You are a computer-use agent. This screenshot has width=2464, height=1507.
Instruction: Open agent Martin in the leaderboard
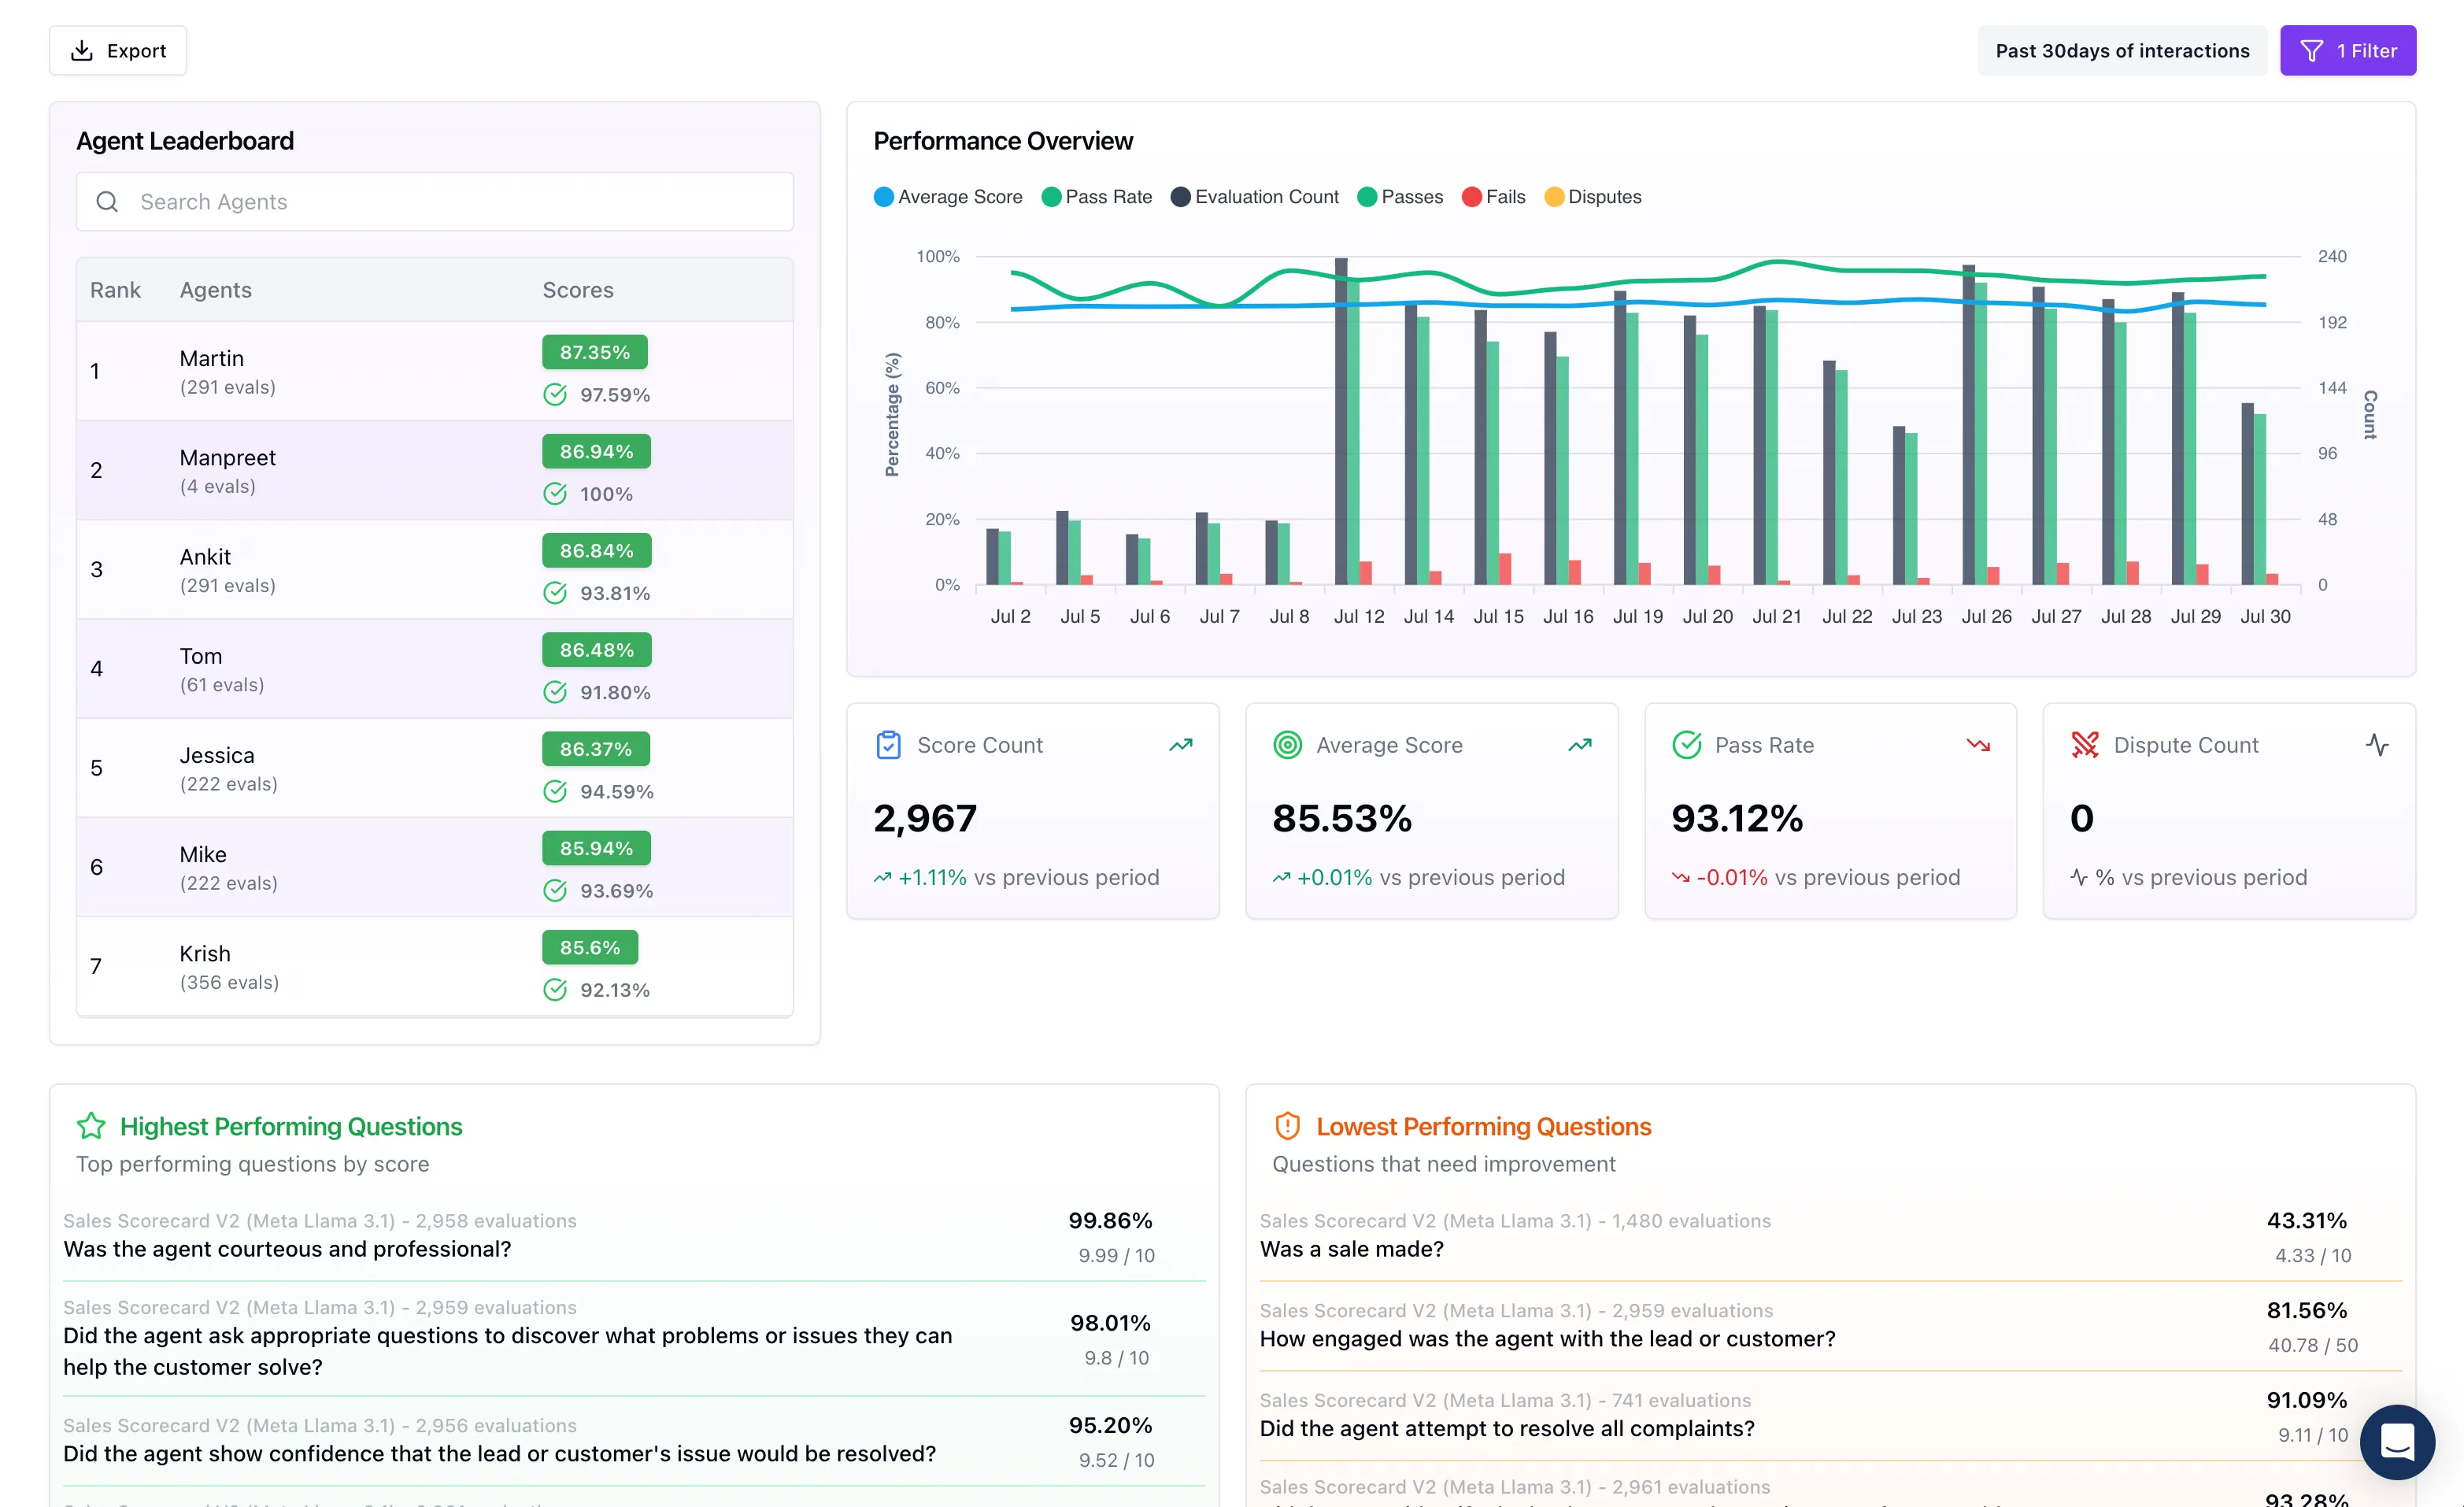tap(435, 371)
